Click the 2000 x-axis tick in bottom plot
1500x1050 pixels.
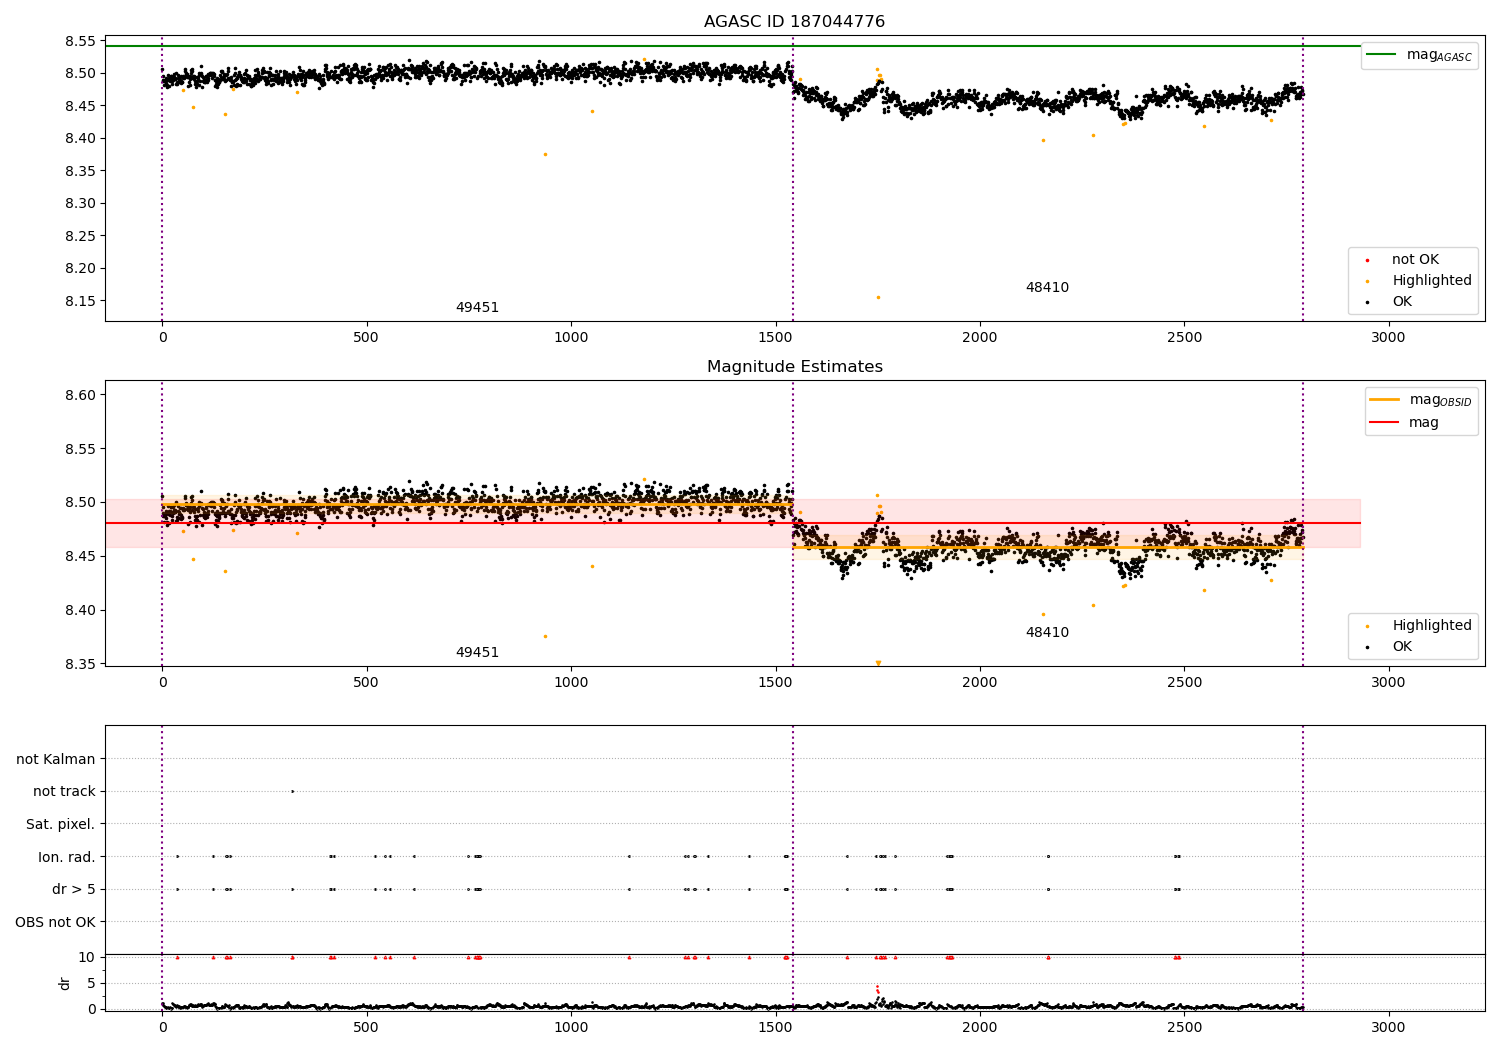click(x=980, y=1026)
